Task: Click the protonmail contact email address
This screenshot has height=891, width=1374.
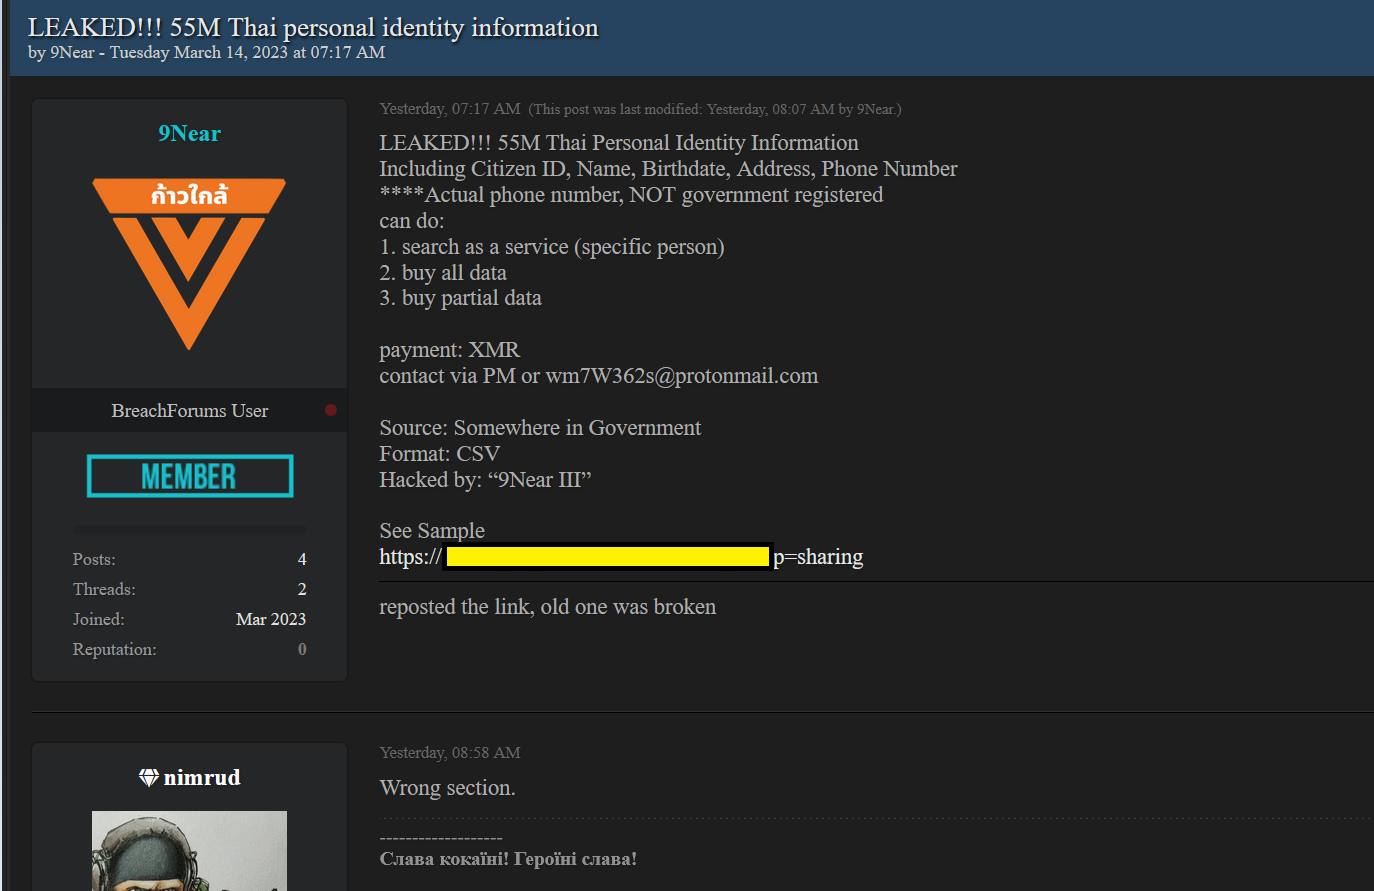Action: point(681,376)
